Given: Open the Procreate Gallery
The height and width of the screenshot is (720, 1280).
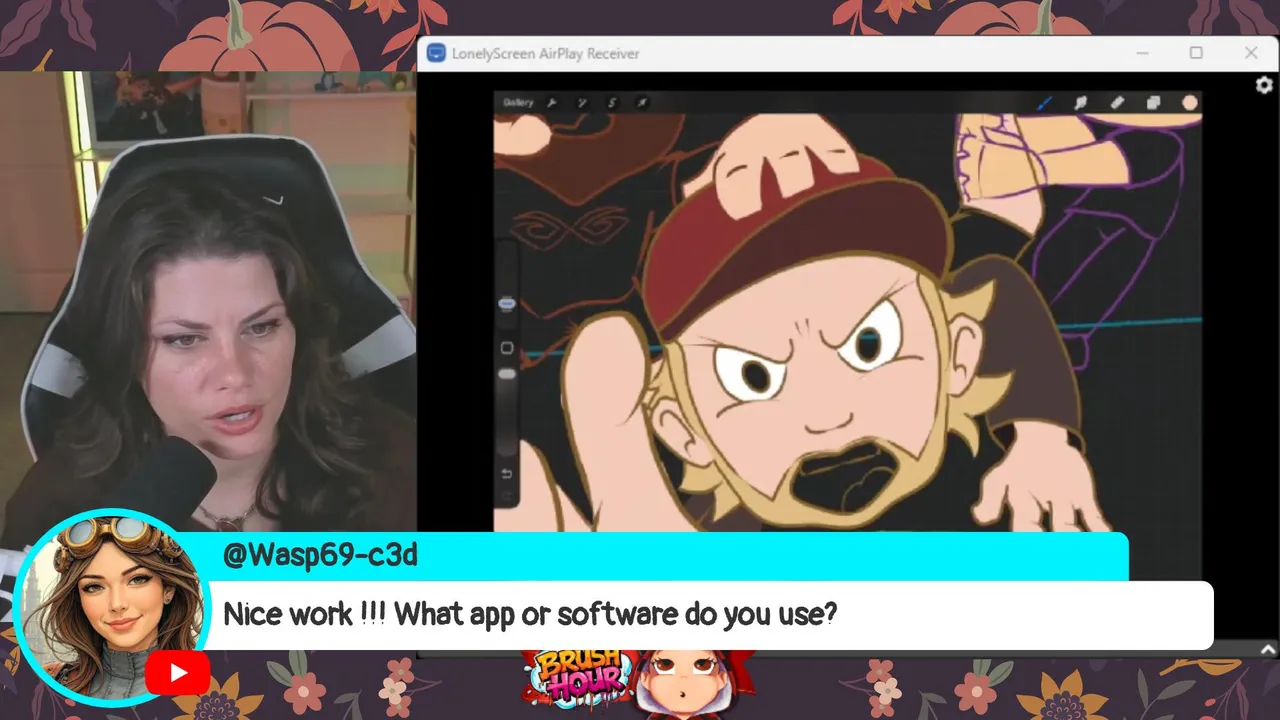Looking at the screenshot, I should point(518,102).
